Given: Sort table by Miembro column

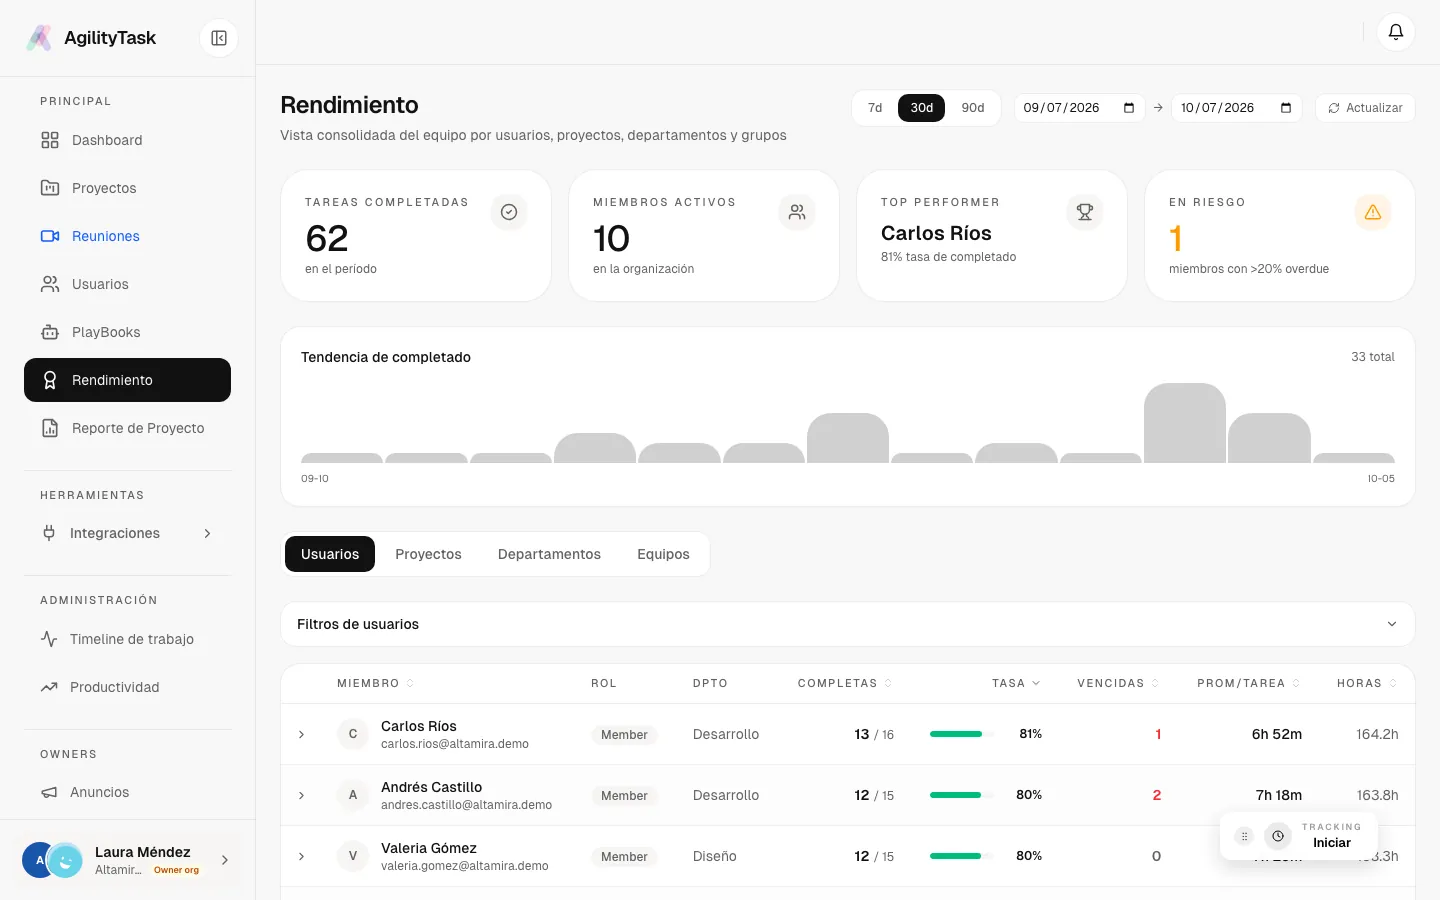Looking at the screenshot, I should click(x=375, y=683).
